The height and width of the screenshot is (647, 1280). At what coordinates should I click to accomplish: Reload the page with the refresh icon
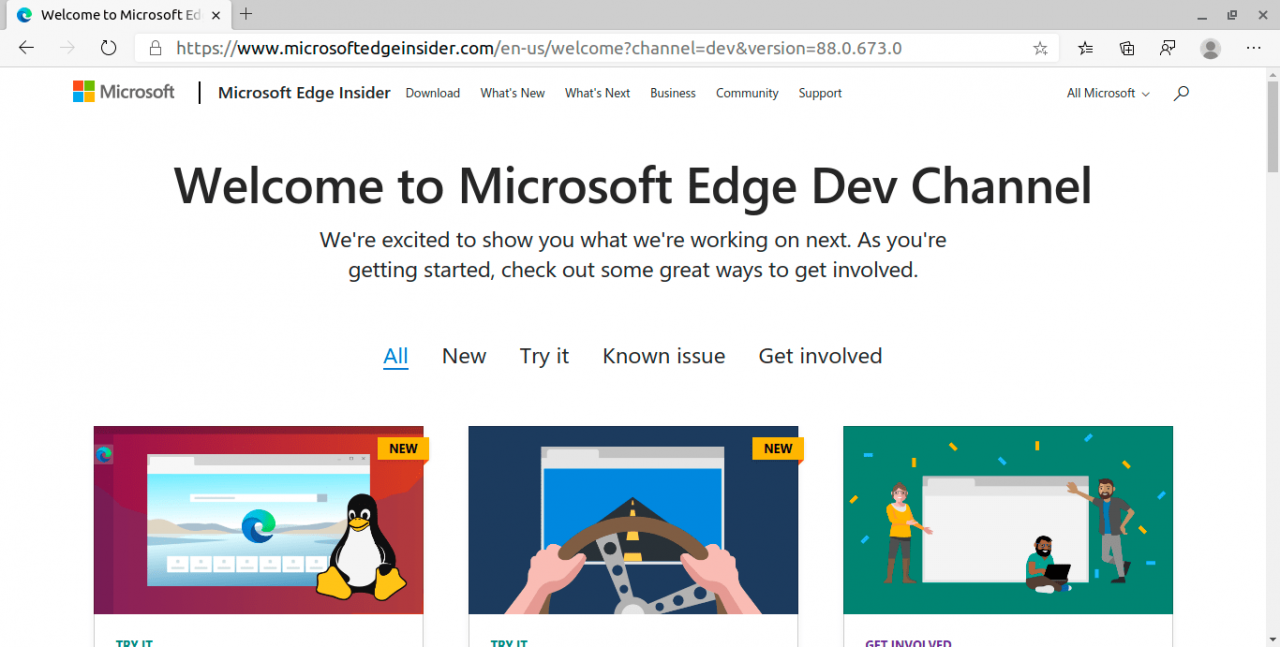pos(108,47)
